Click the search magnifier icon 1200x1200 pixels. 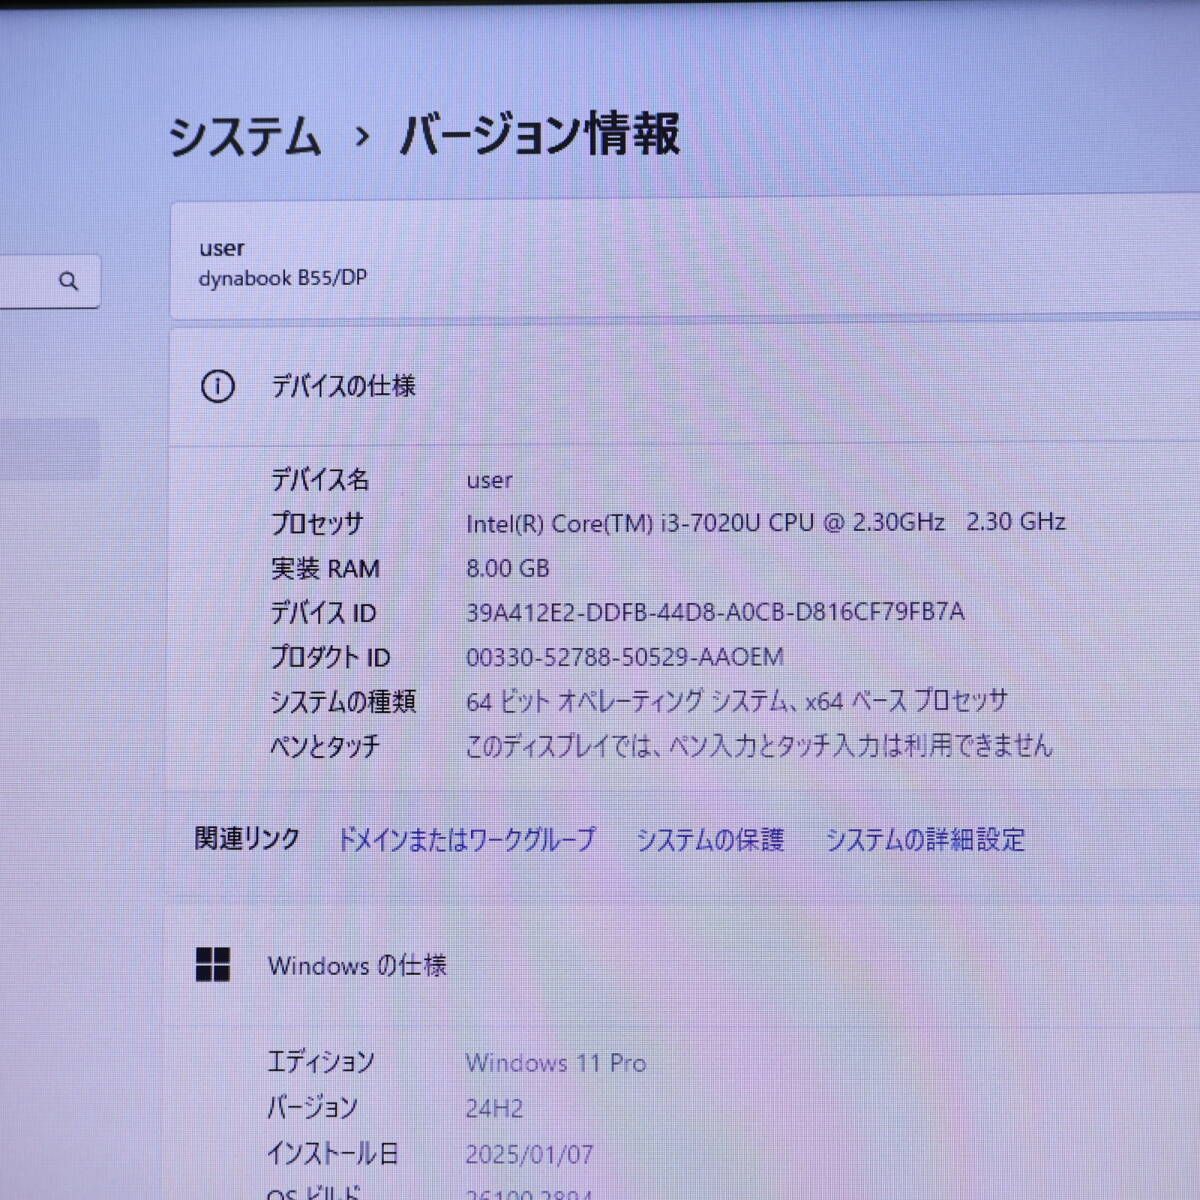(x=68, y=281)
